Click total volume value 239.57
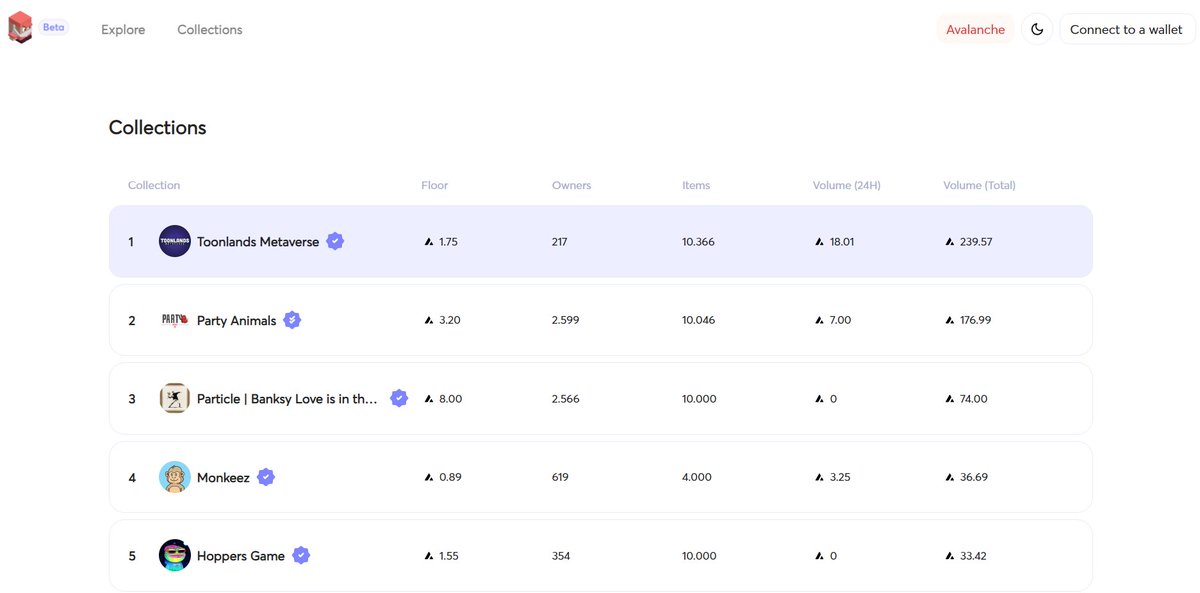The width and height of the screenshot is (1200, 593). (976, 242)
